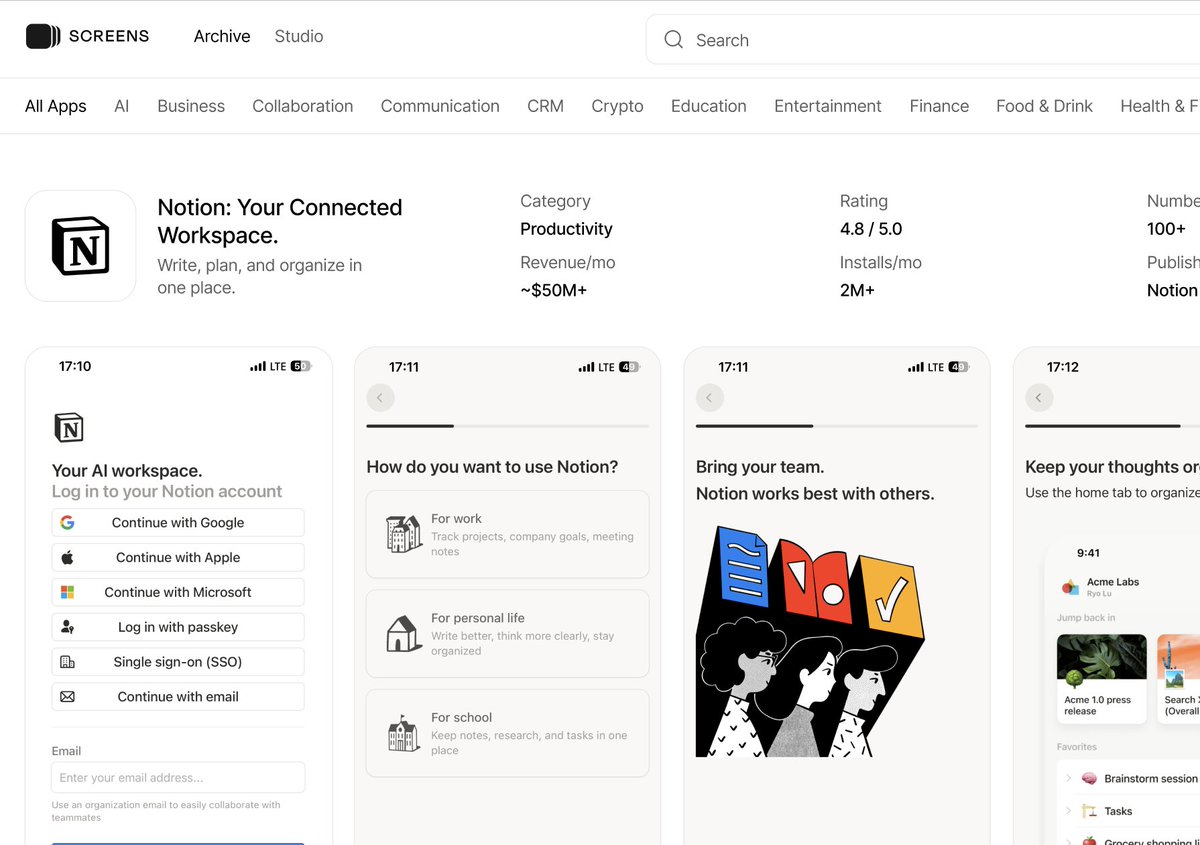The image size is (1200, 845).
Task: Select the Crypto category
Action: click(617, 106)
